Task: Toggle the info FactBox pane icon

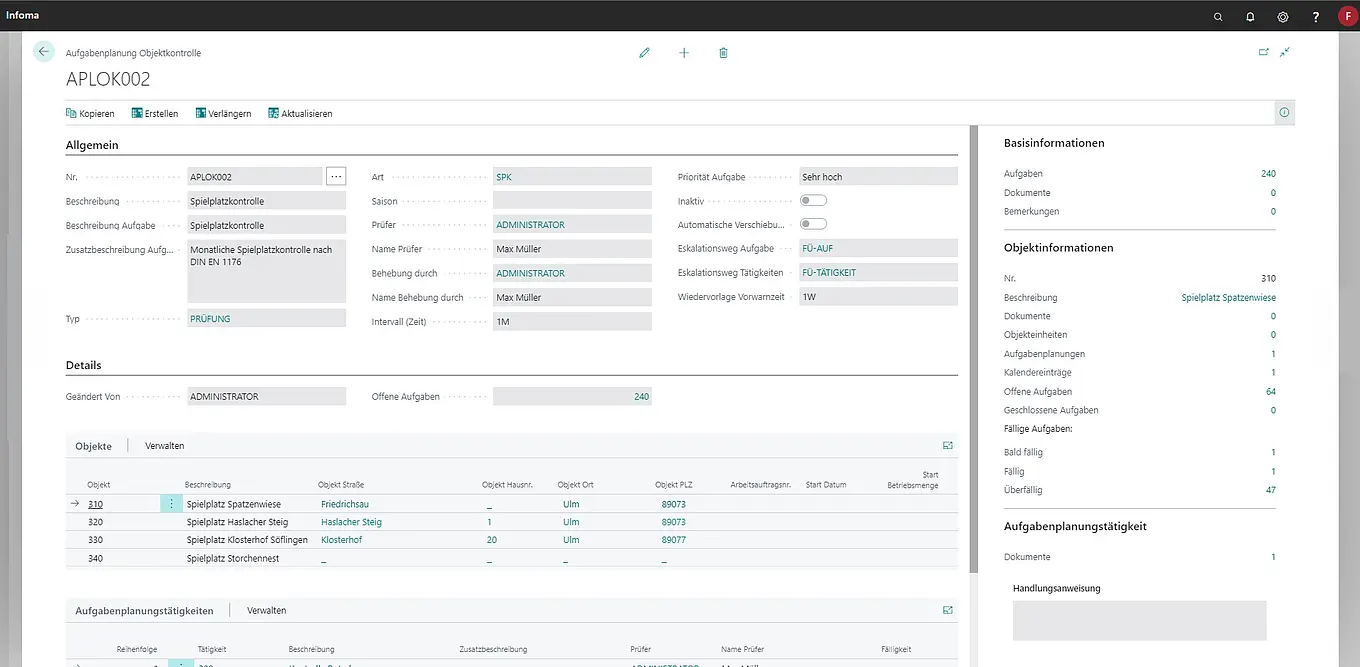Action: click(1285, 113)
